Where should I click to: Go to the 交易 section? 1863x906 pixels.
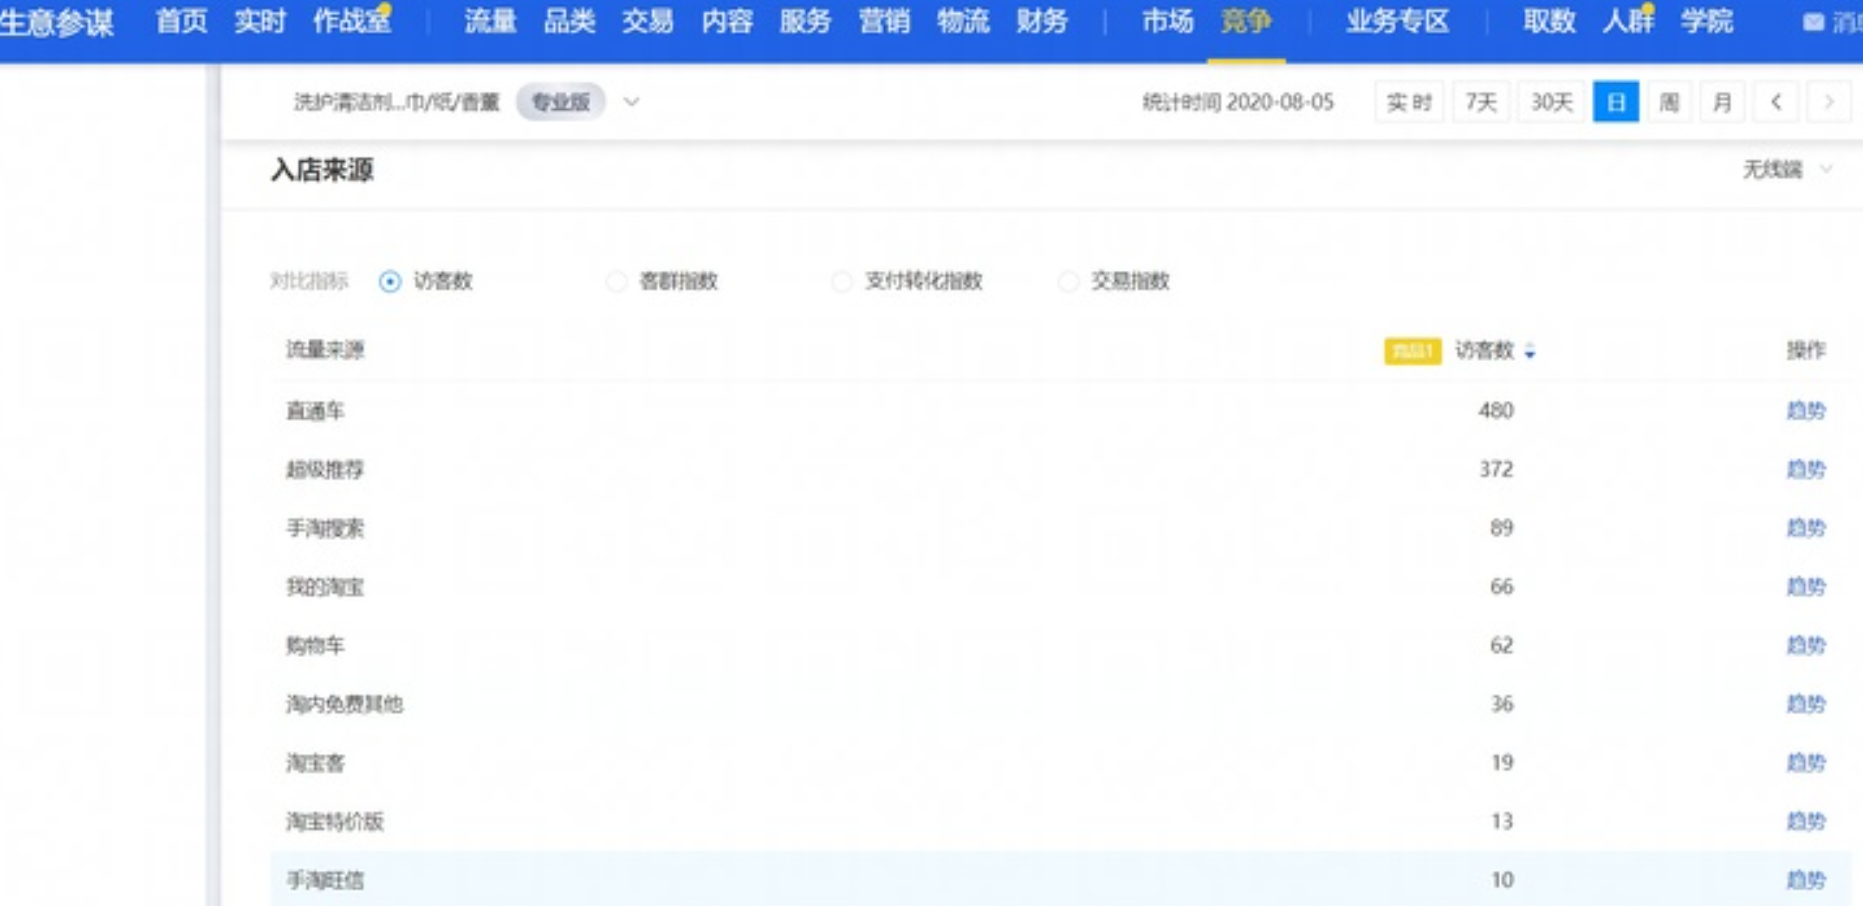pos(648,21)
